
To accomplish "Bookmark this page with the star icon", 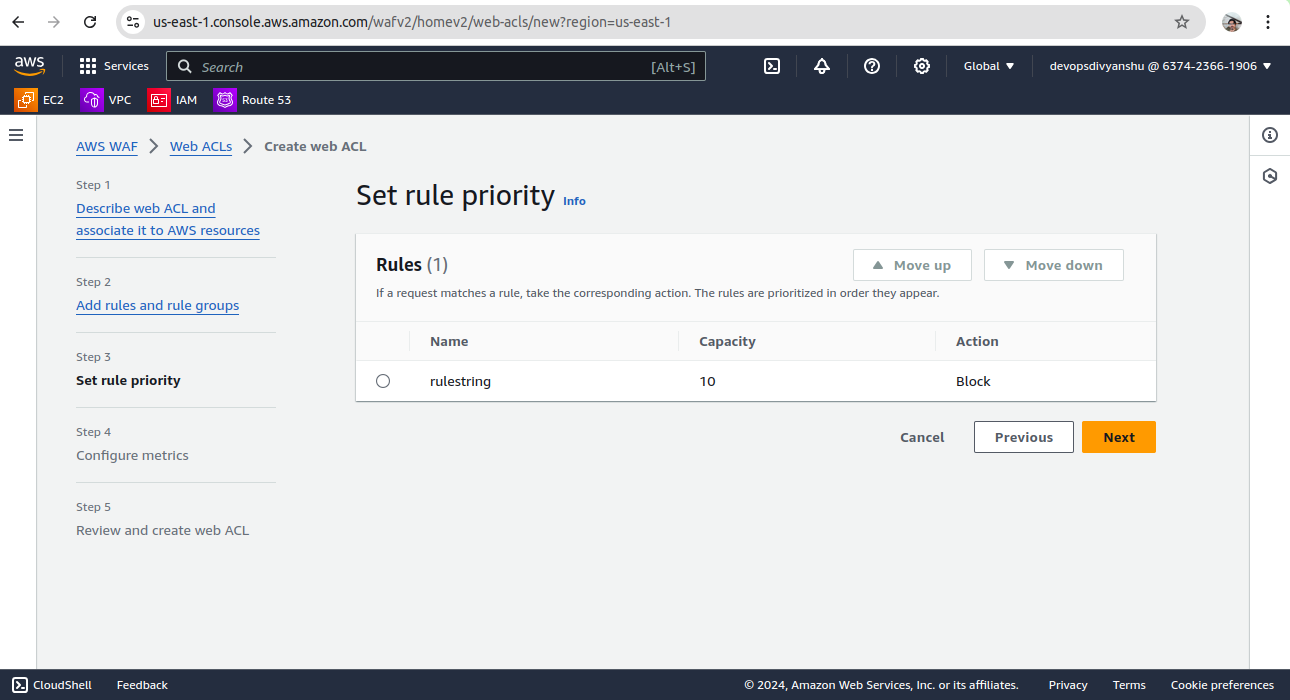I will coord(1182,22).
